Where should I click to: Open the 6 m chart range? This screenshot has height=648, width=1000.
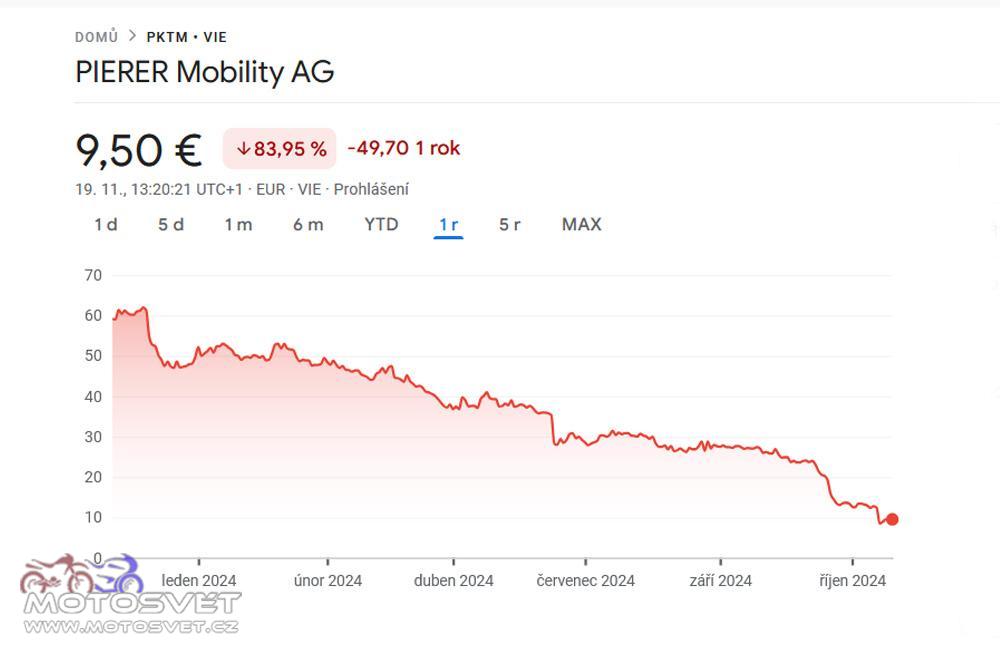(308, 225)
